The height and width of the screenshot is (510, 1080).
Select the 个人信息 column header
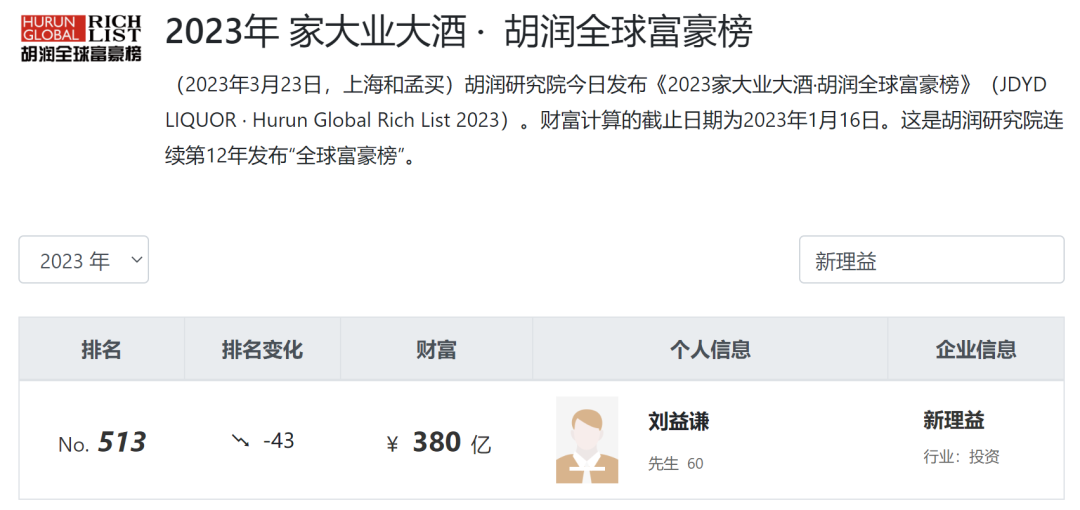tap(710, 349)
